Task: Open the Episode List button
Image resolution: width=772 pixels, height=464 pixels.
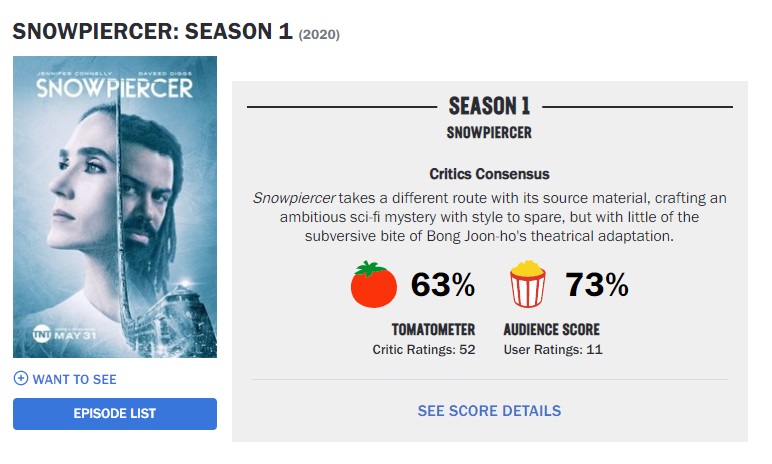Action: [115, 414]
